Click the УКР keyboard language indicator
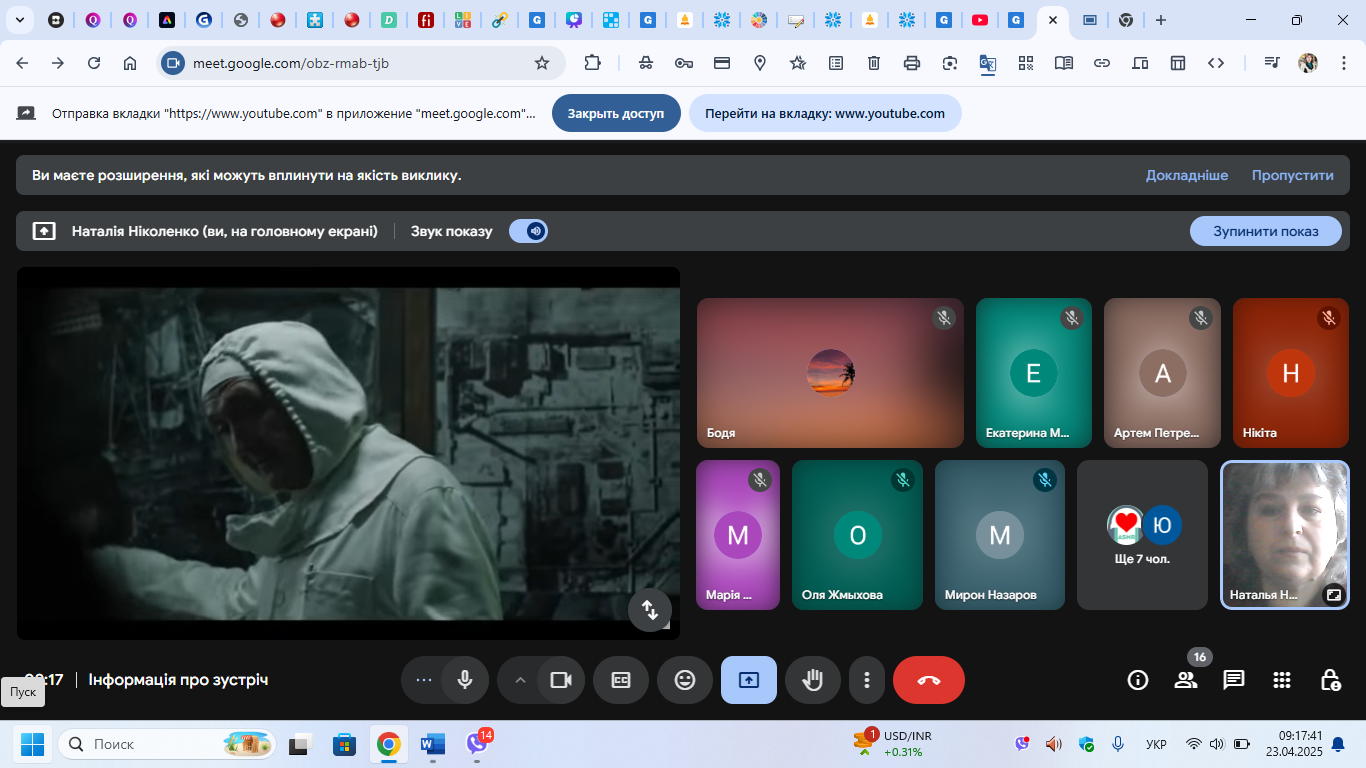Screen dimensions: 1366x768 (1156, 744)
